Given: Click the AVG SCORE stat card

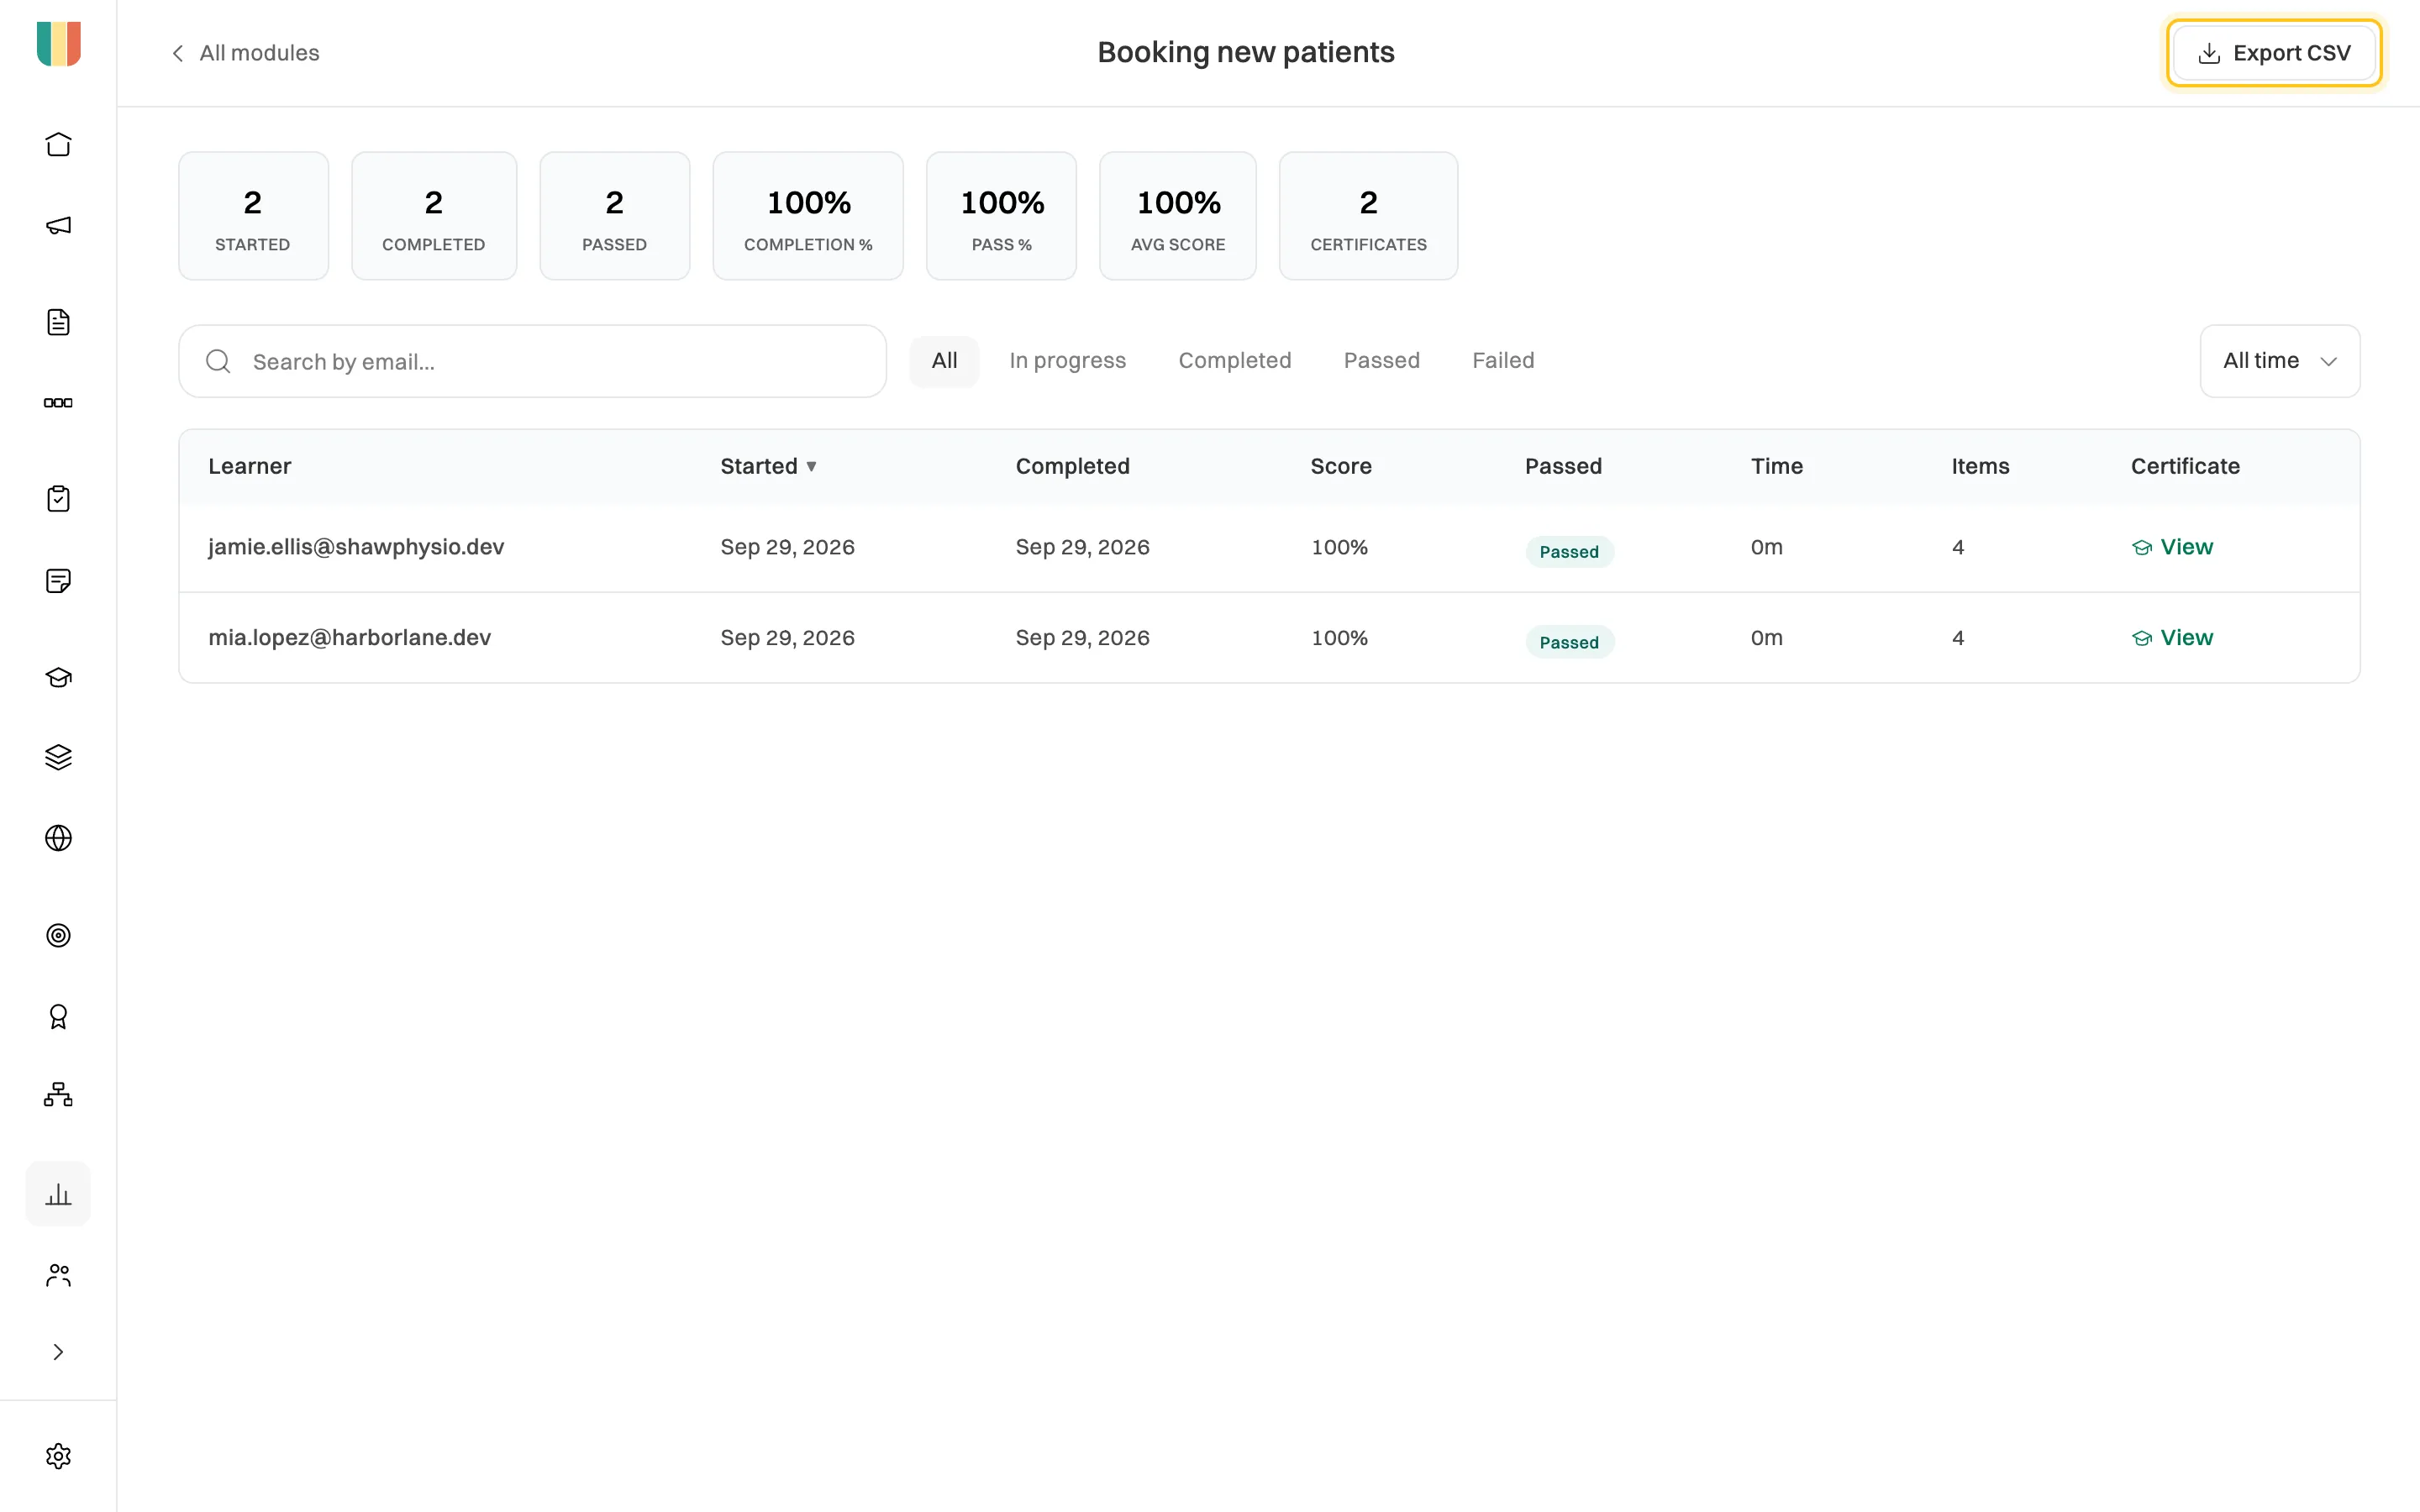Looking at the screenshot, I should pyautogui.click(x=1177, y=216).
